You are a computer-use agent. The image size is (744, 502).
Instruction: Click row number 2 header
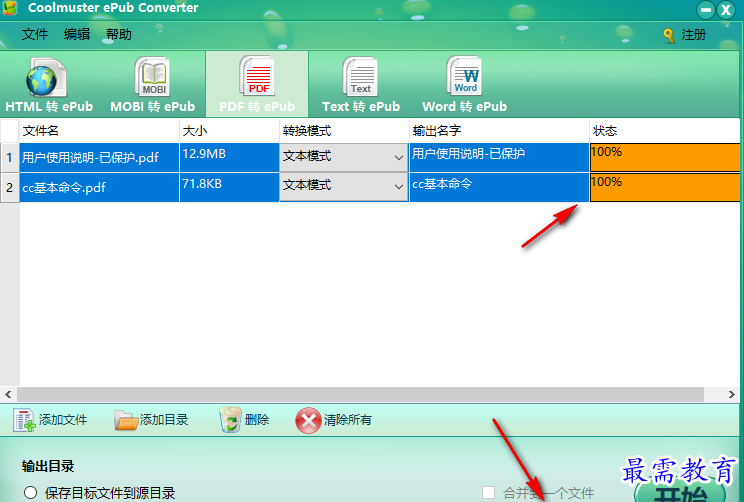[9, 187]
